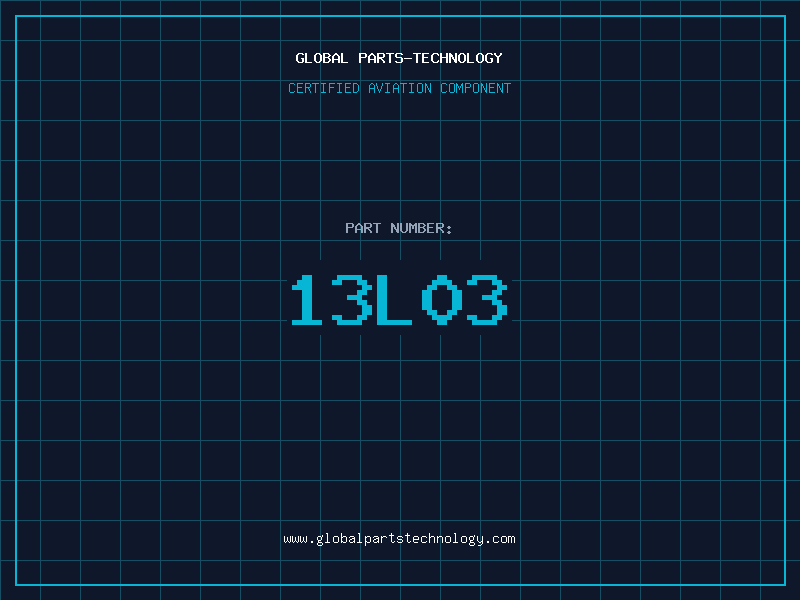The width and height of the screenshot is (800, 600).
Task: Click the PART NUMBER: label
Action: coord(399,228)
